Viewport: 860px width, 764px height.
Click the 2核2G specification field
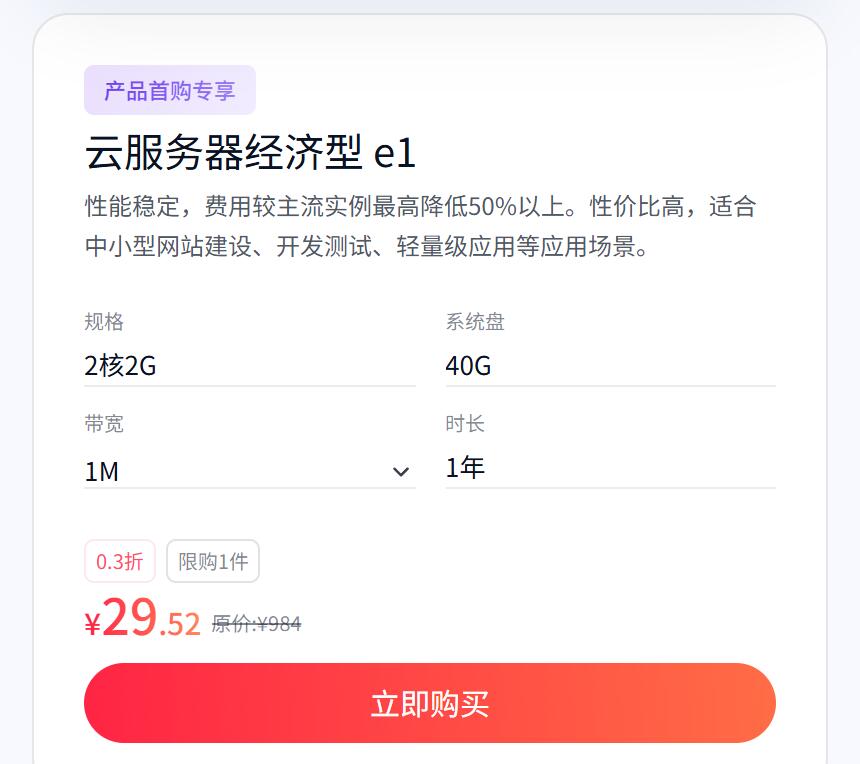tap(249, 366)
